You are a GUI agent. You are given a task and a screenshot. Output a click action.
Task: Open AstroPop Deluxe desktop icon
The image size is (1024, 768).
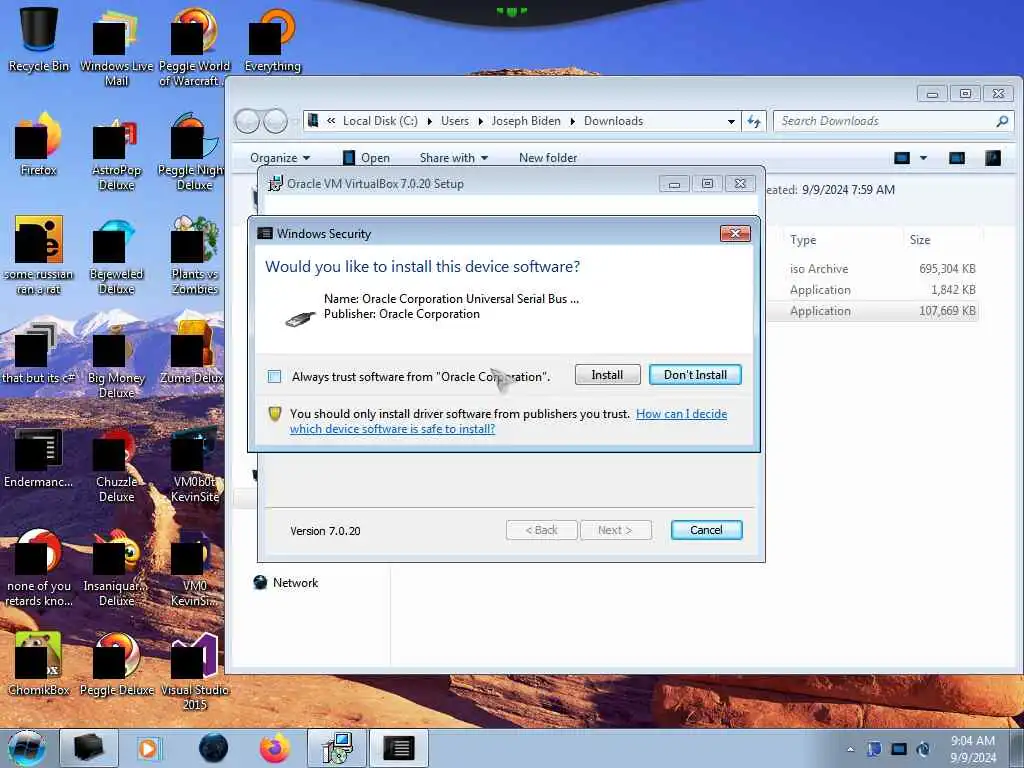pyautogui.click(x=116, y=152)
